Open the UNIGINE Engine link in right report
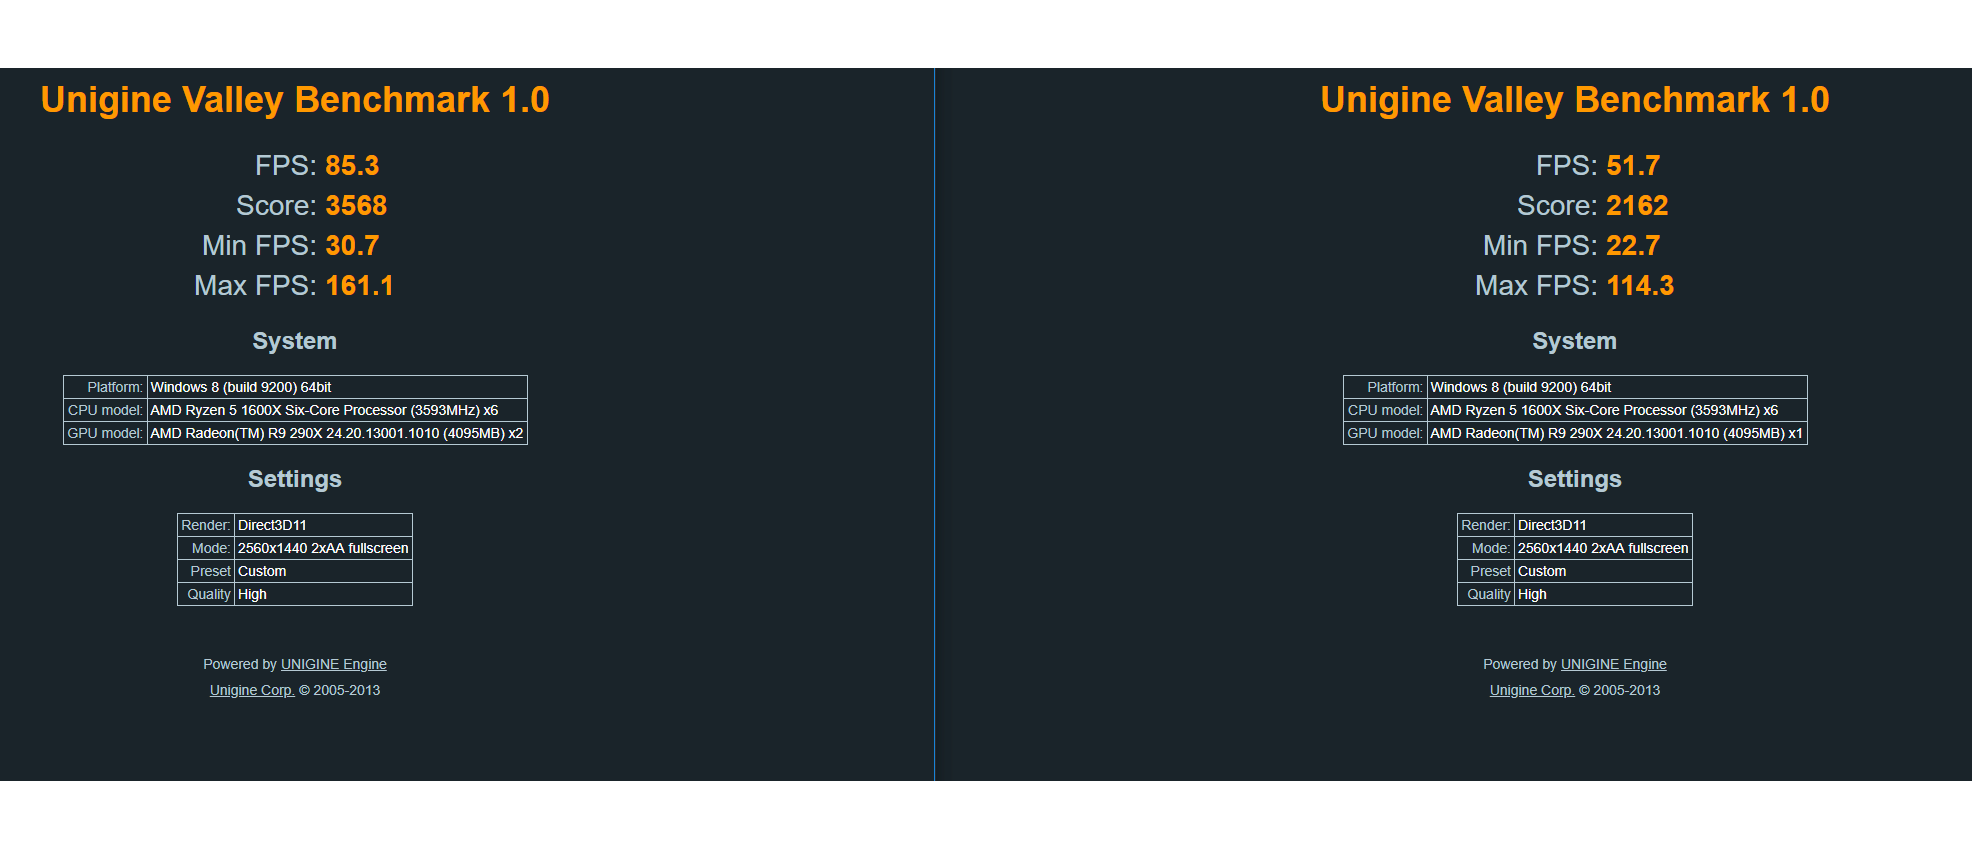The width and height of the screenshot is (1972, 864). coord(1613,664)
